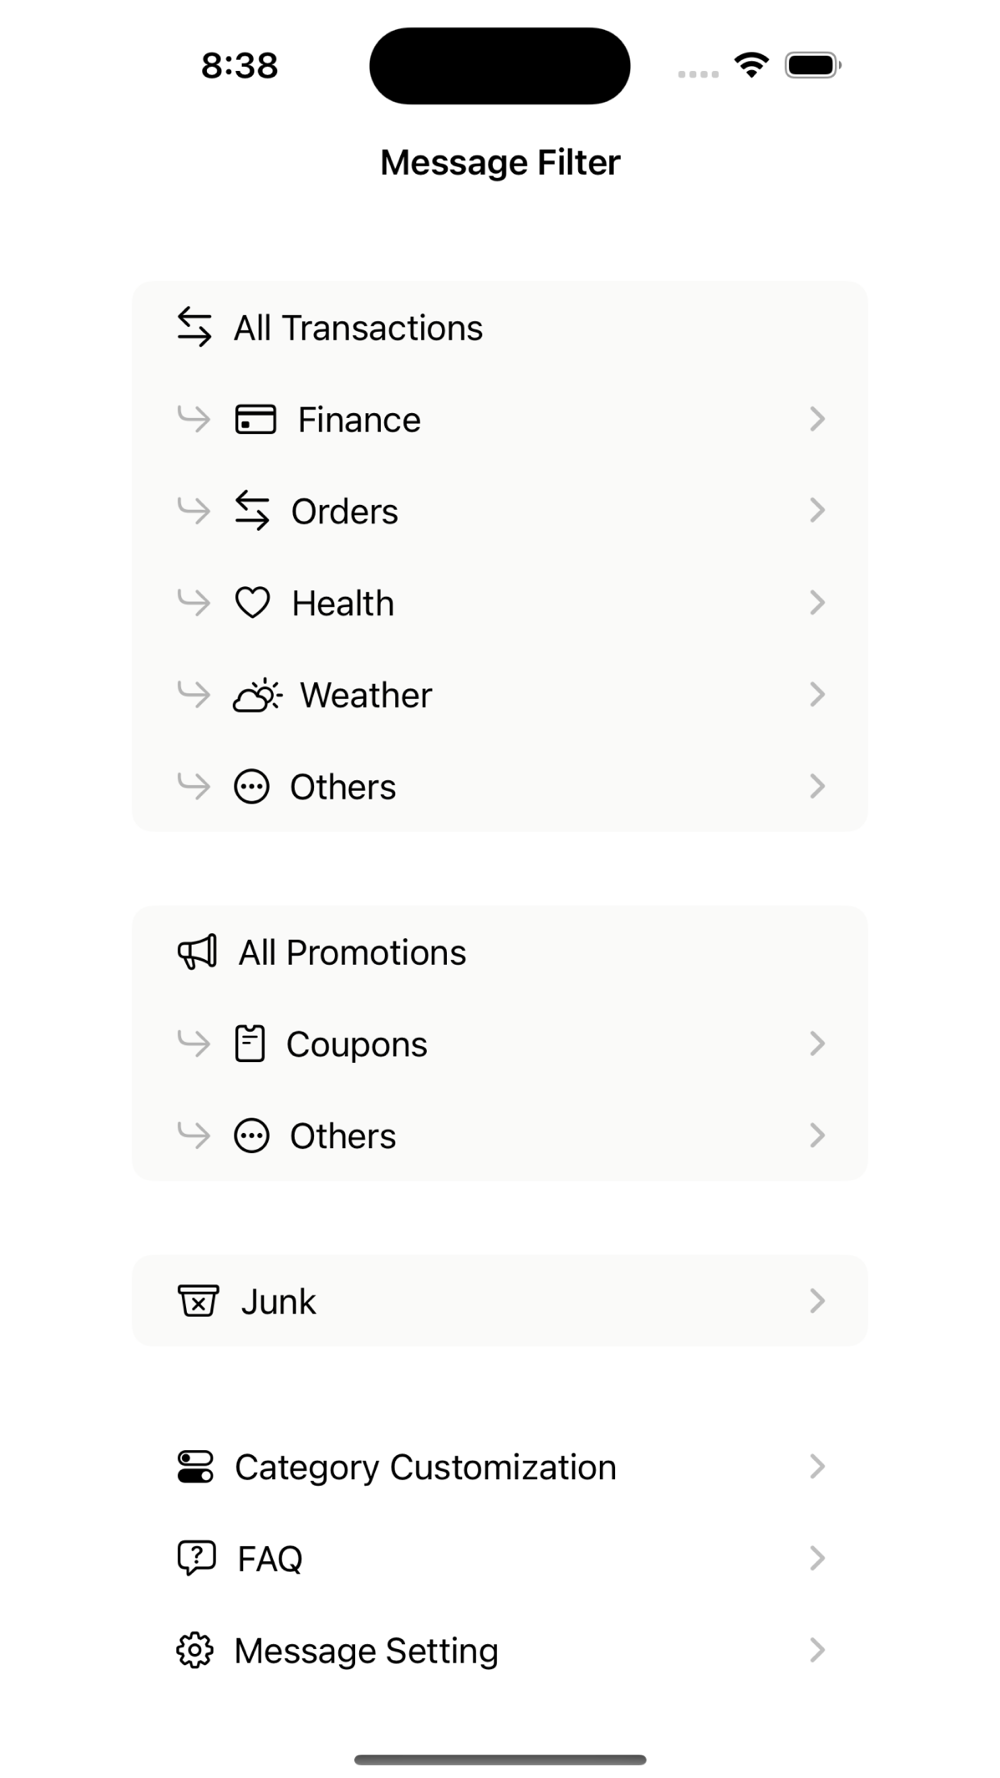Tap the cloud-sun Weather icon
This screenshot has width=1000, height=1778.
(x=257, y=695)
